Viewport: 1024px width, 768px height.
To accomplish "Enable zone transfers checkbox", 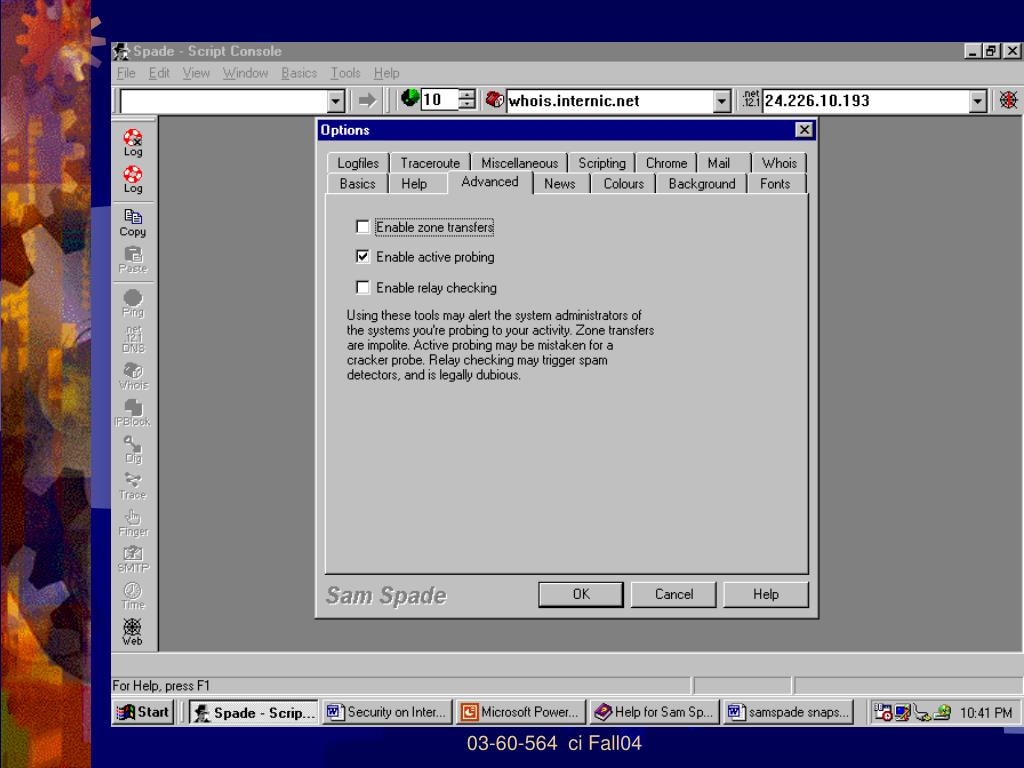I will (363, 227).
